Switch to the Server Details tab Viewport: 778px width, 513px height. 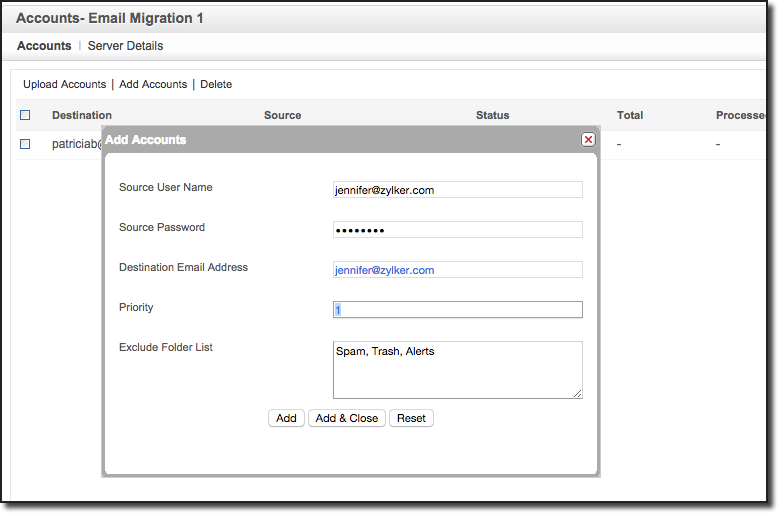[125, 46]
